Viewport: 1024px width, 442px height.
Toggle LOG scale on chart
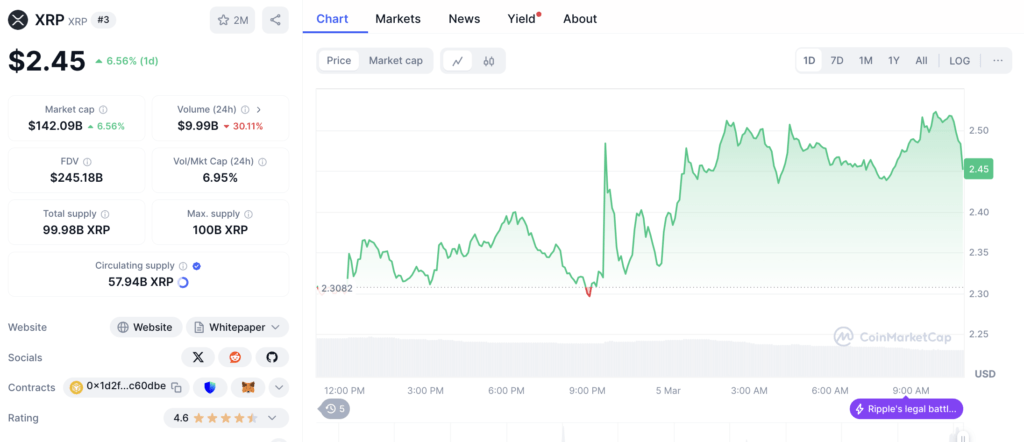(x=959, y=61)
